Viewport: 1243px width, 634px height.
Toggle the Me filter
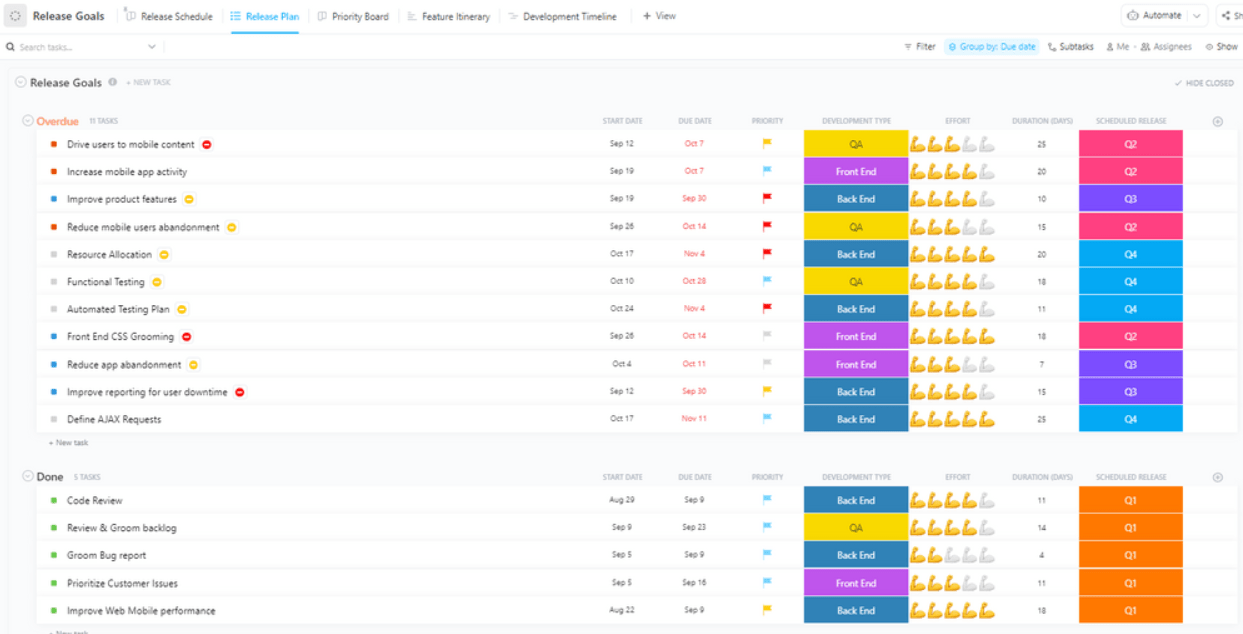click(x=1118, y=47)
